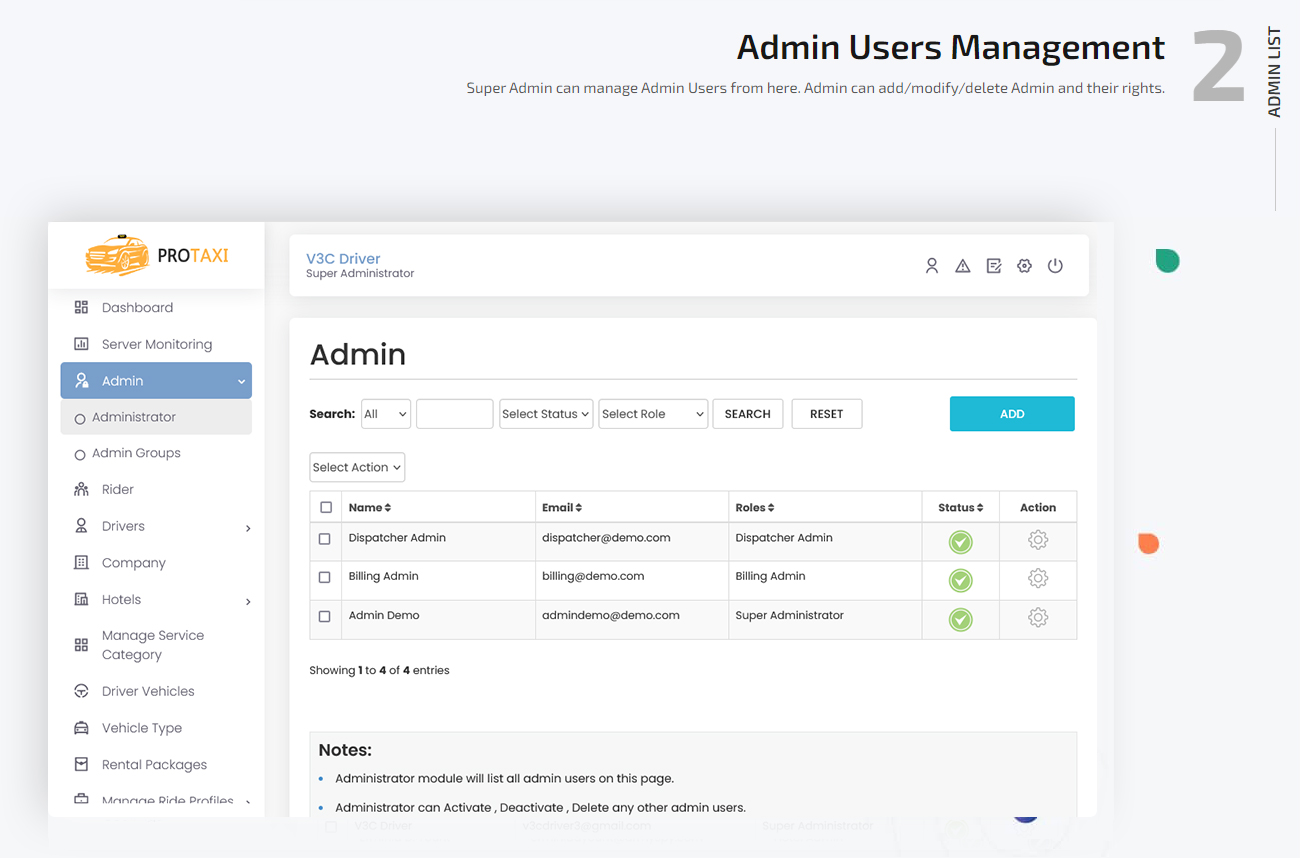Click the Manage Service Category icon
Viewport: 1301px width, 858px height.
81,645
